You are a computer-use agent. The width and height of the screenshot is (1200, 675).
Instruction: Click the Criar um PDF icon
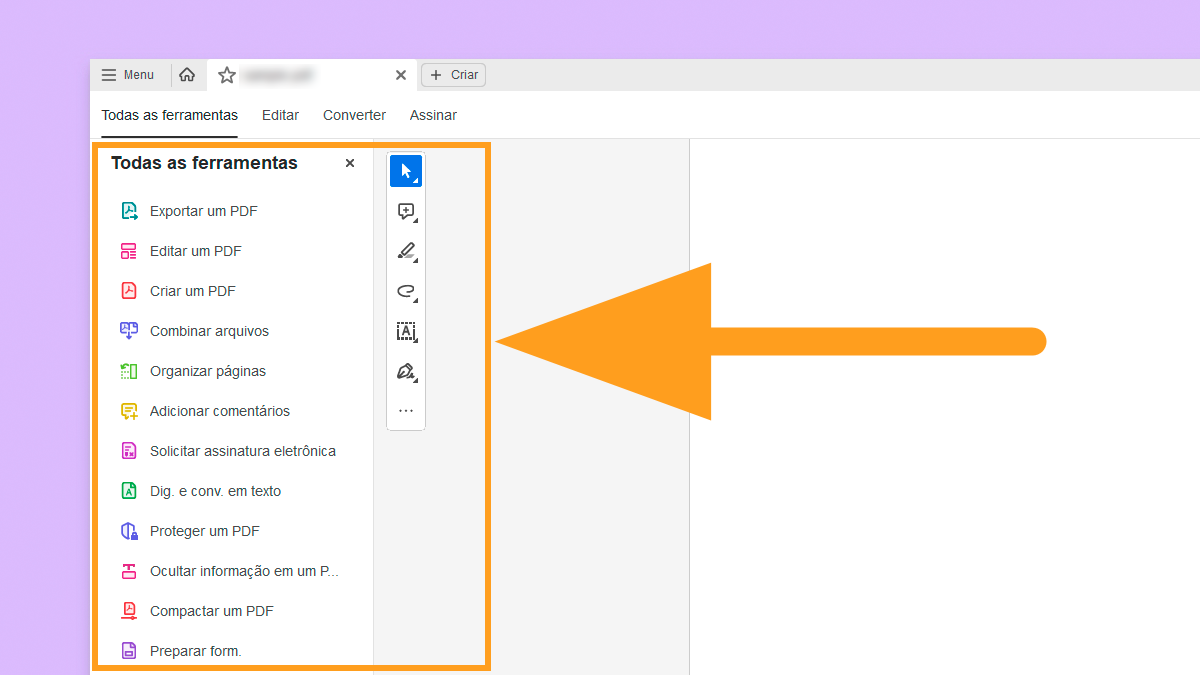click(129, 291)
